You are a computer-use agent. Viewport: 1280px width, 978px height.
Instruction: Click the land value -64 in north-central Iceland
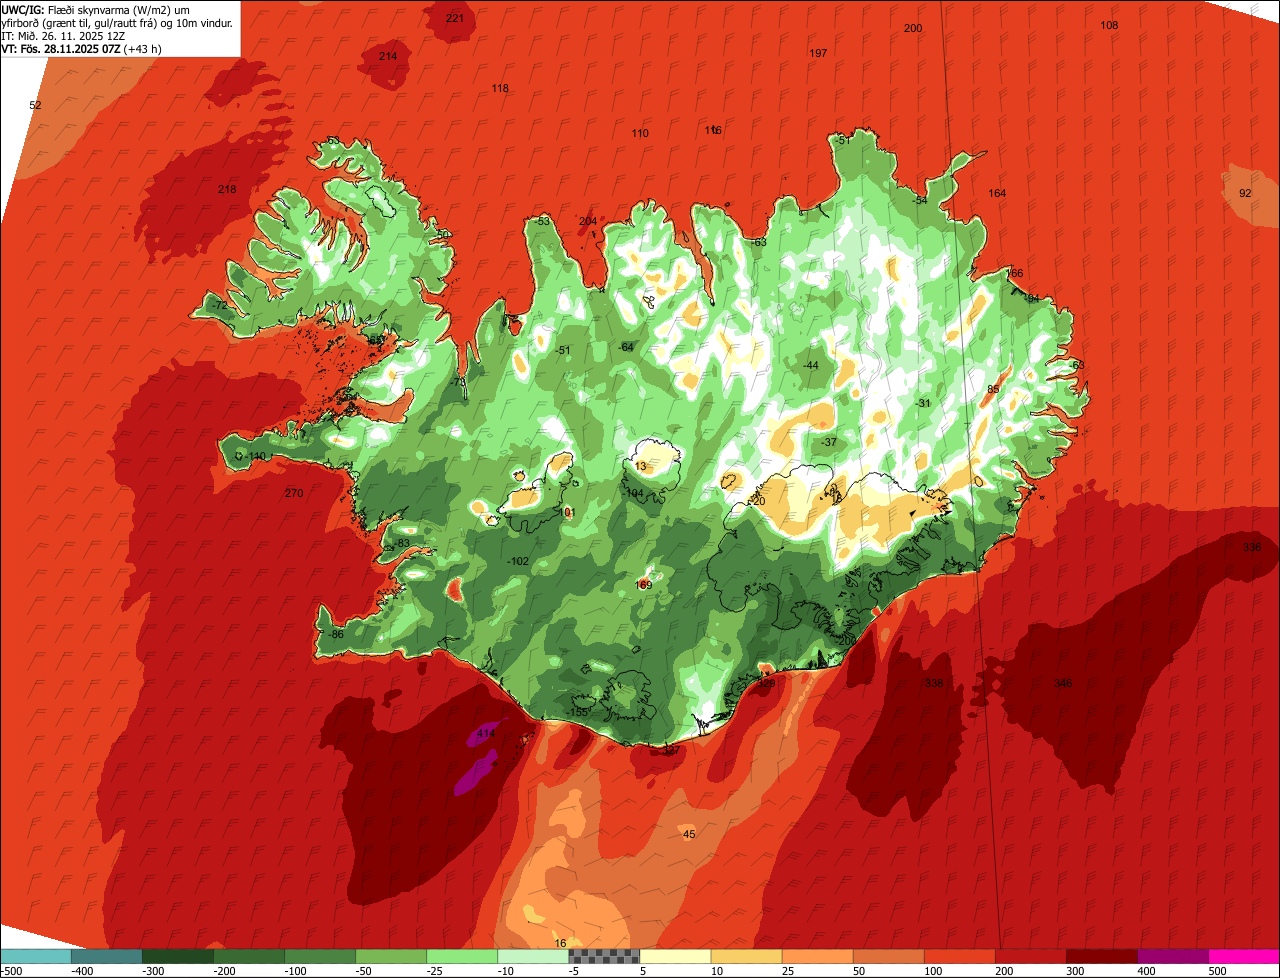click(626, 346)
